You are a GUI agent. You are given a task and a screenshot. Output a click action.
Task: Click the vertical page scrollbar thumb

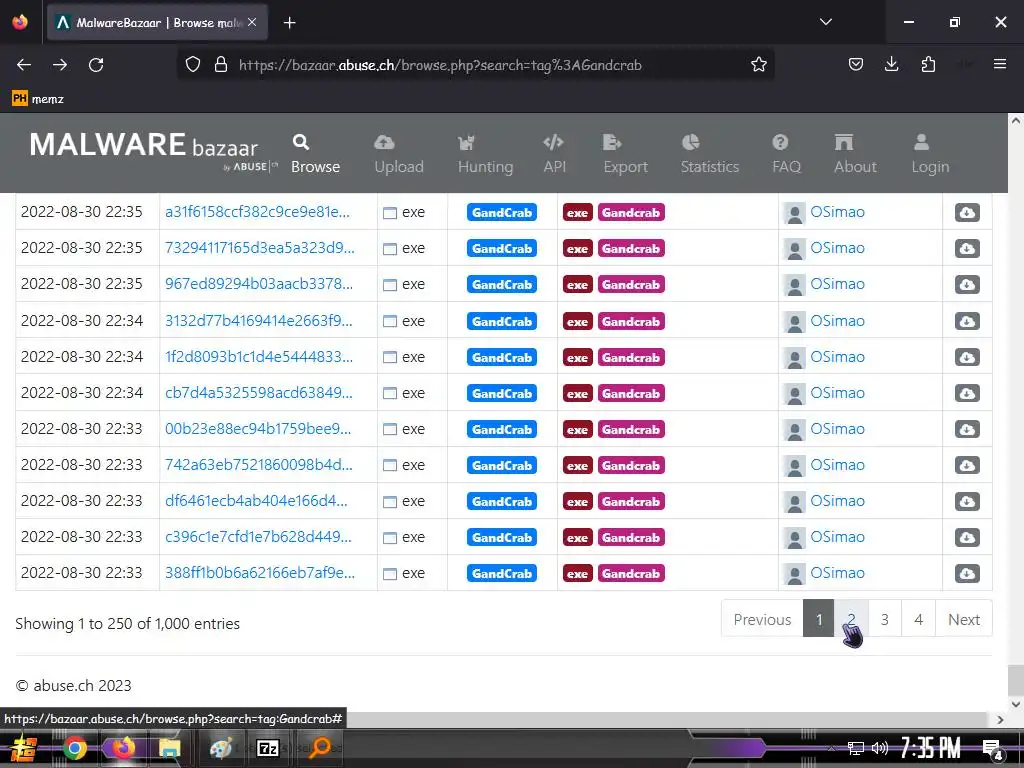tap(1015, 680)
